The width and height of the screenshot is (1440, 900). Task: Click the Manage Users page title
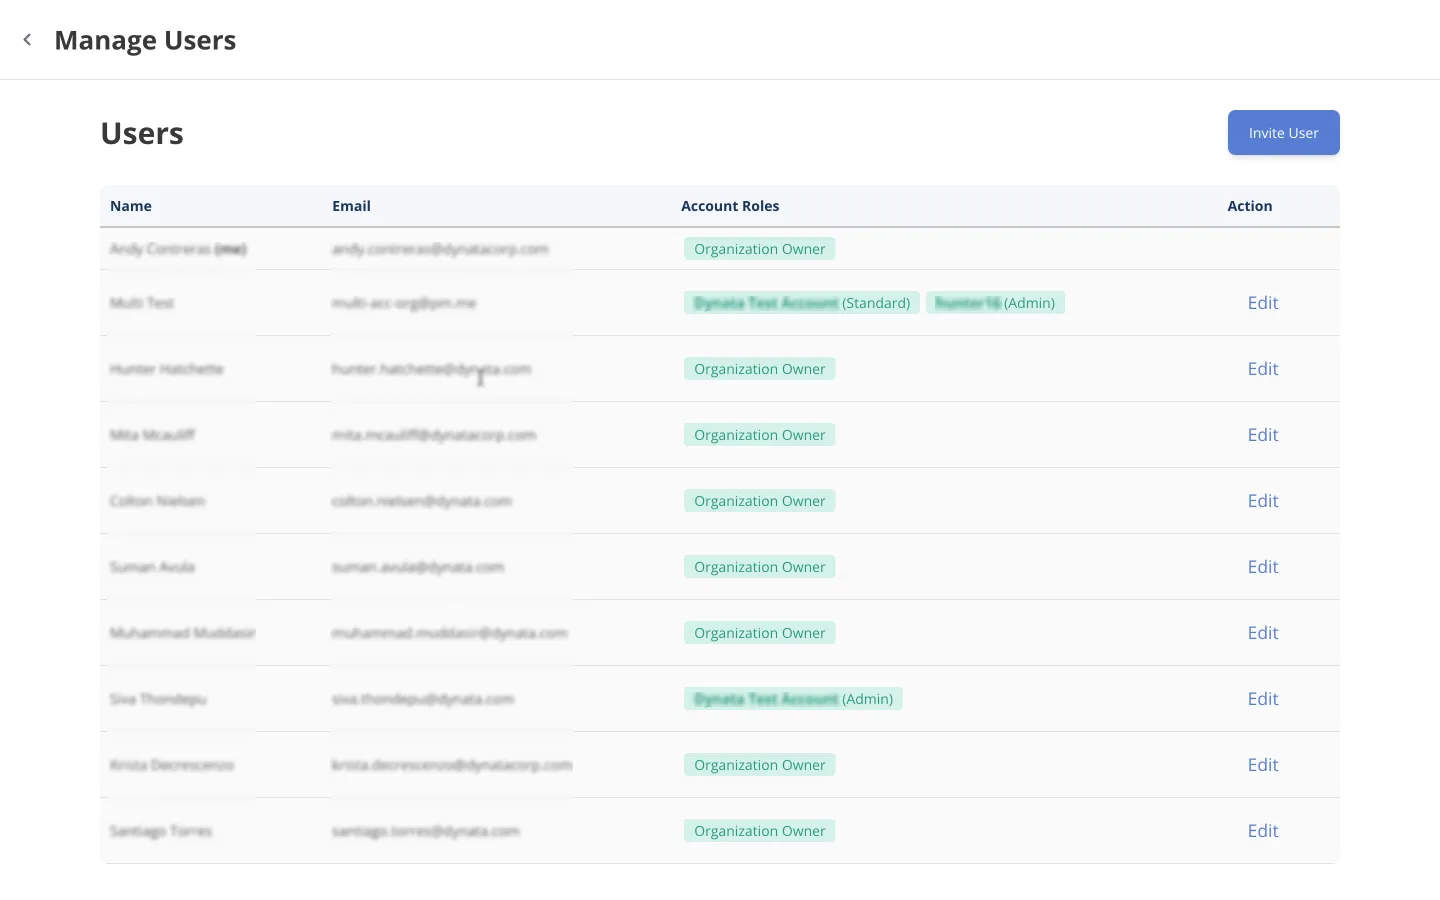point(145,40)
